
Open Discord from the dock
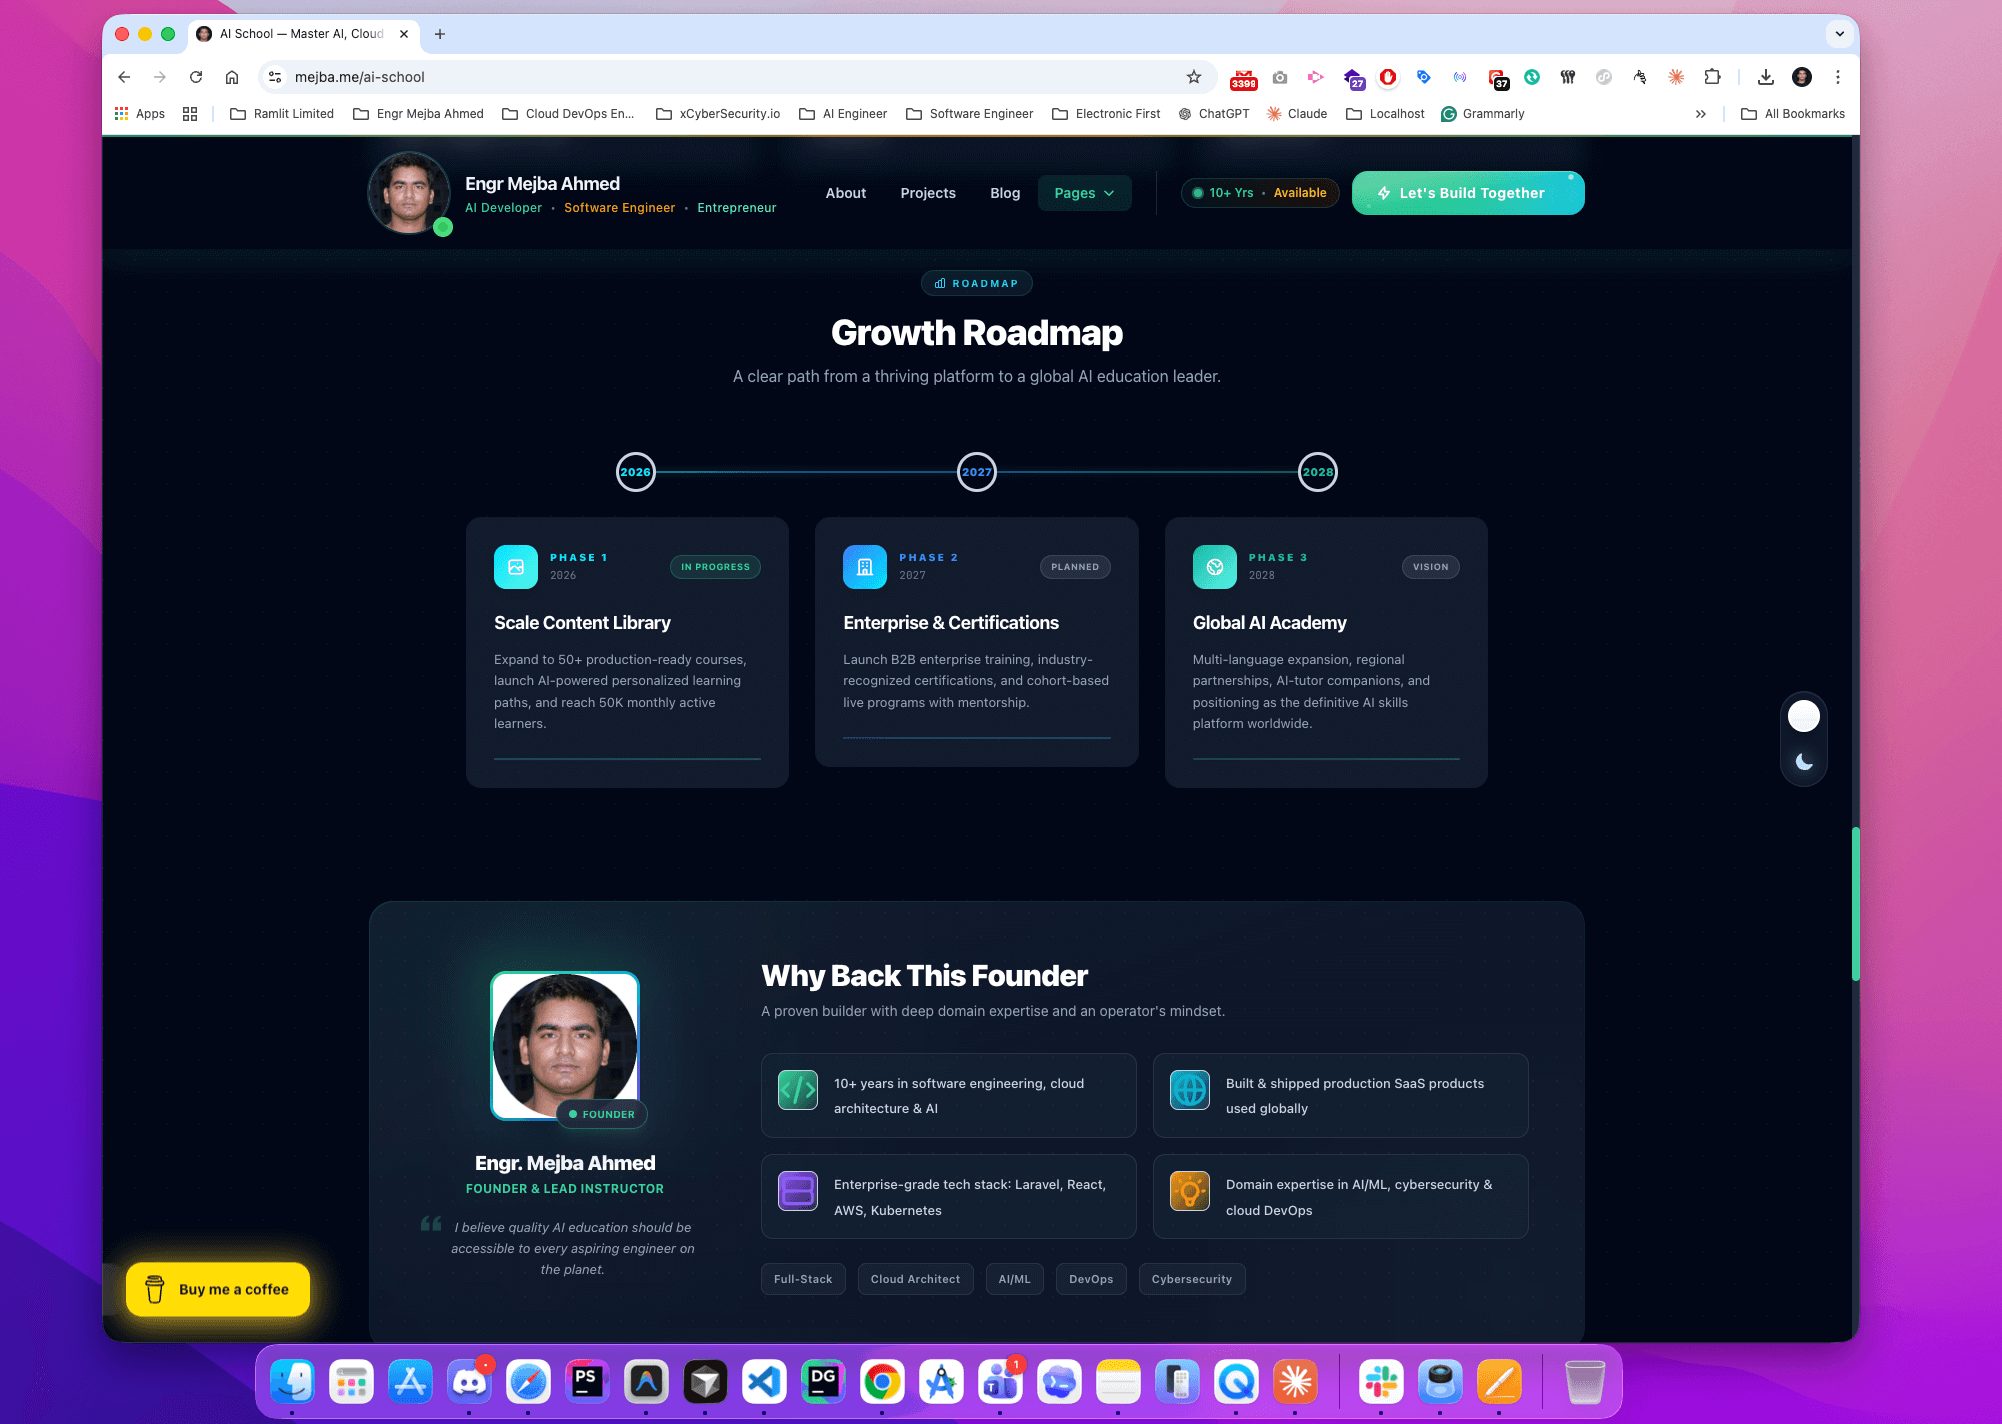470,1382
